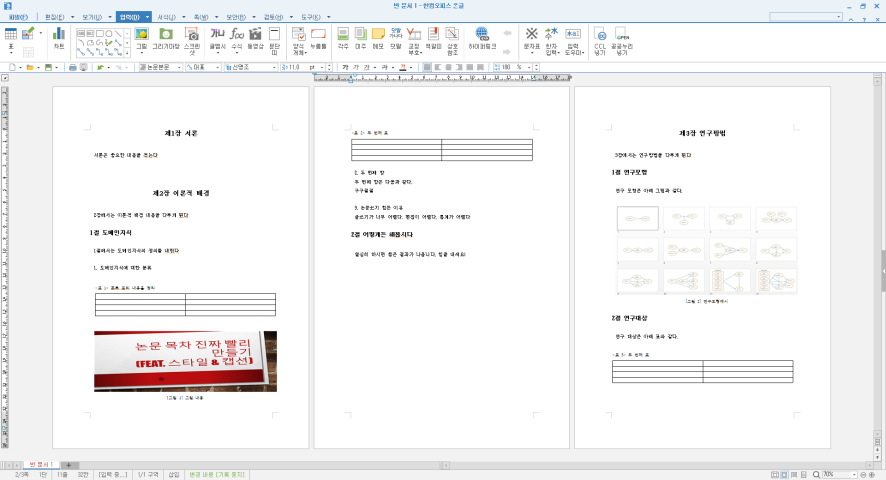Screen dimensions: 886x480
Task: Toggle italic text formatting
Action: [355, 67]
